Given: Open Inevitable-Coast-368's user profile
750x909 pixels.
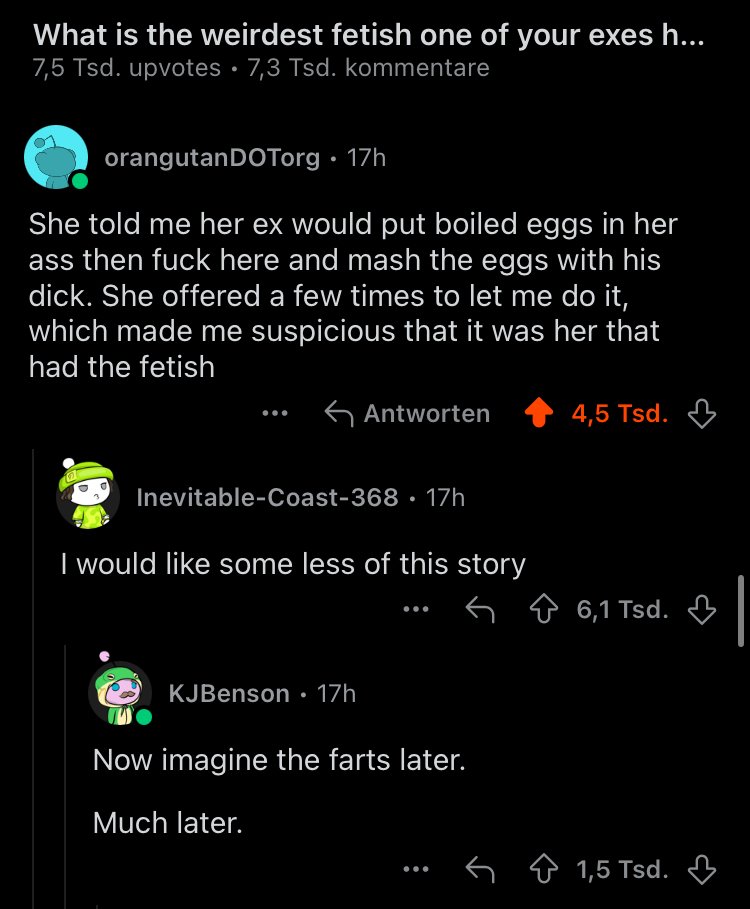Looking at the screenshot, I should tap(267, 497).
